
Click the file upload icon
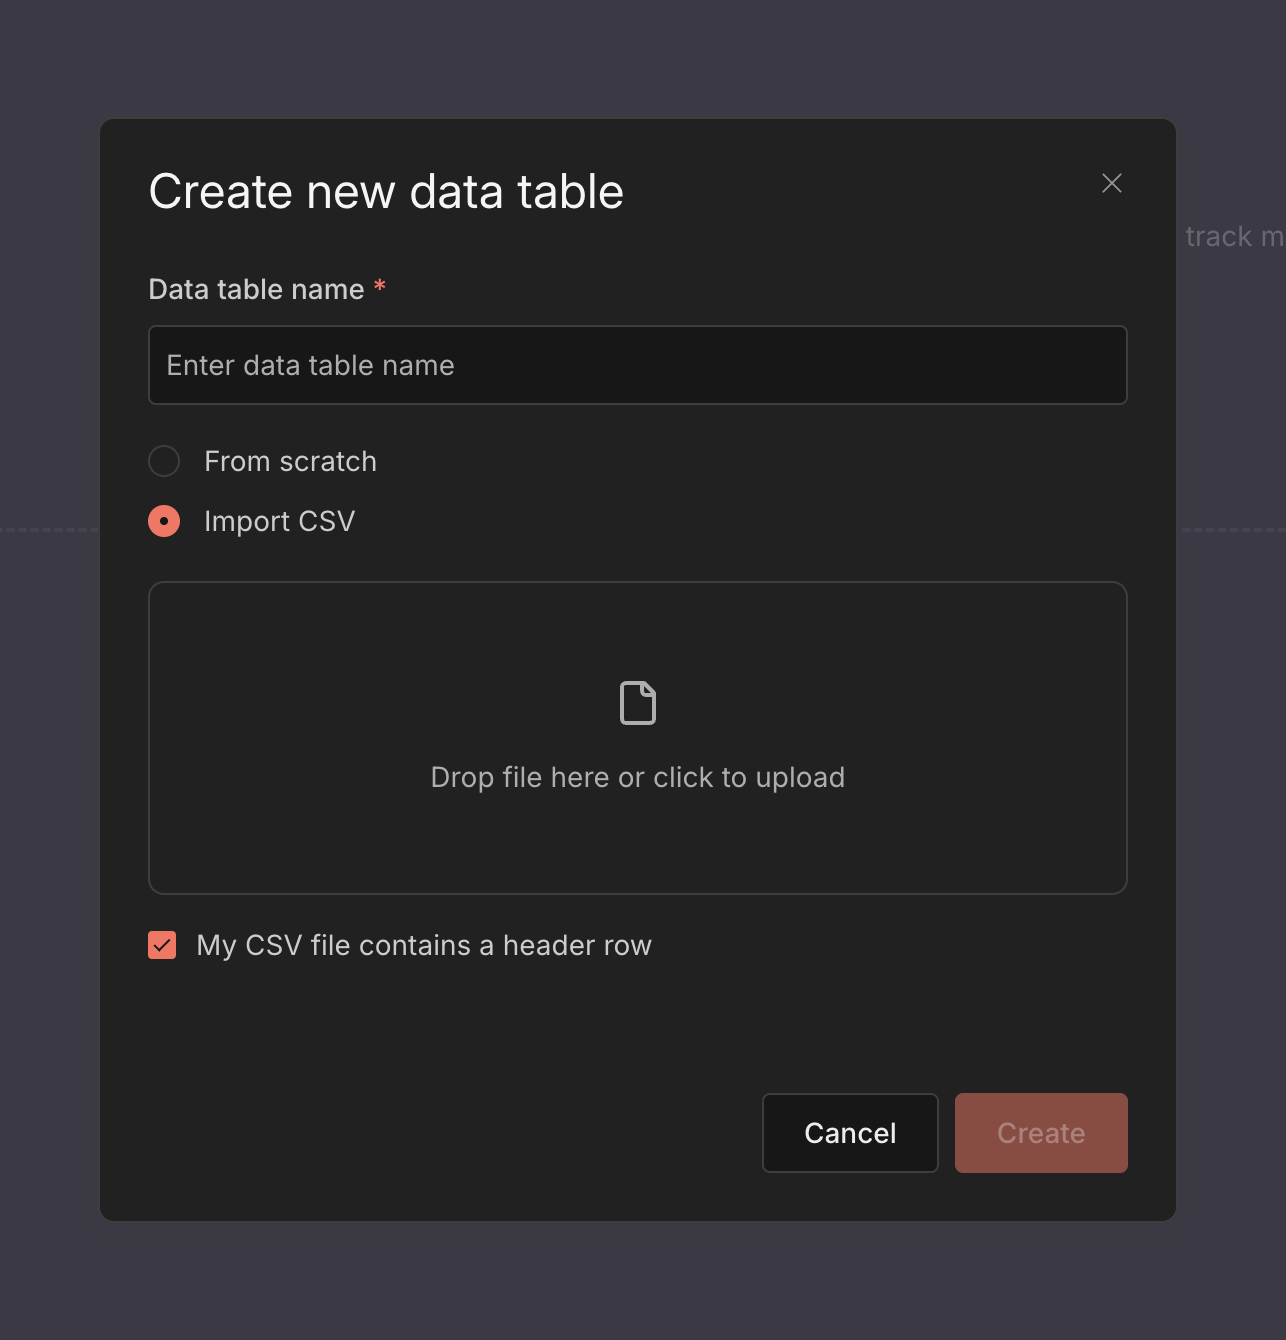point(638,703)
